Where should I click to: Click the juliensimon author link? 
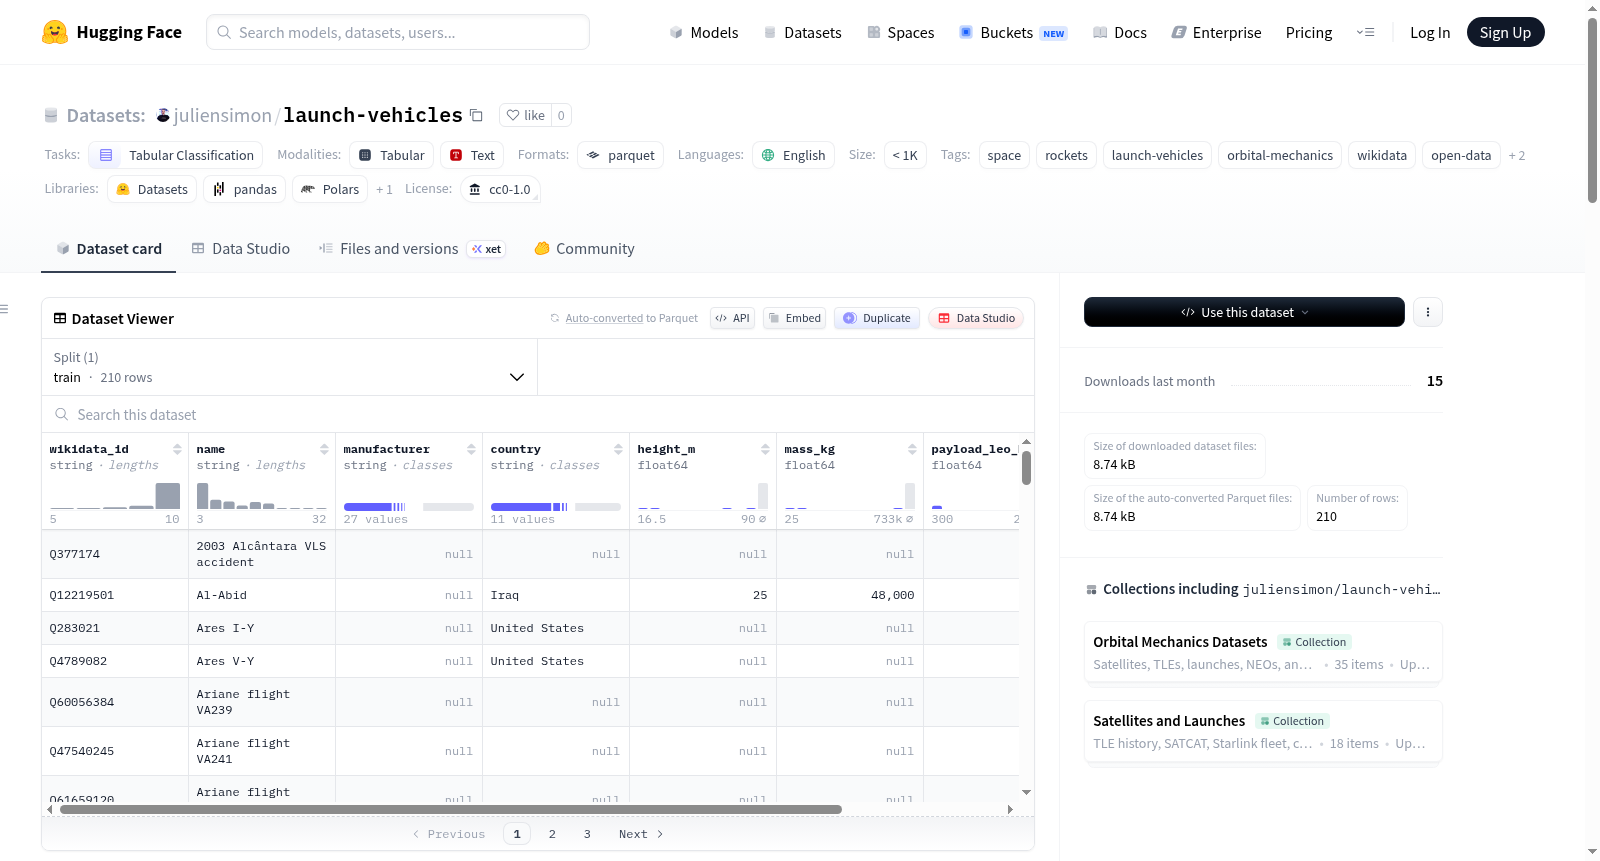[222, 115]
